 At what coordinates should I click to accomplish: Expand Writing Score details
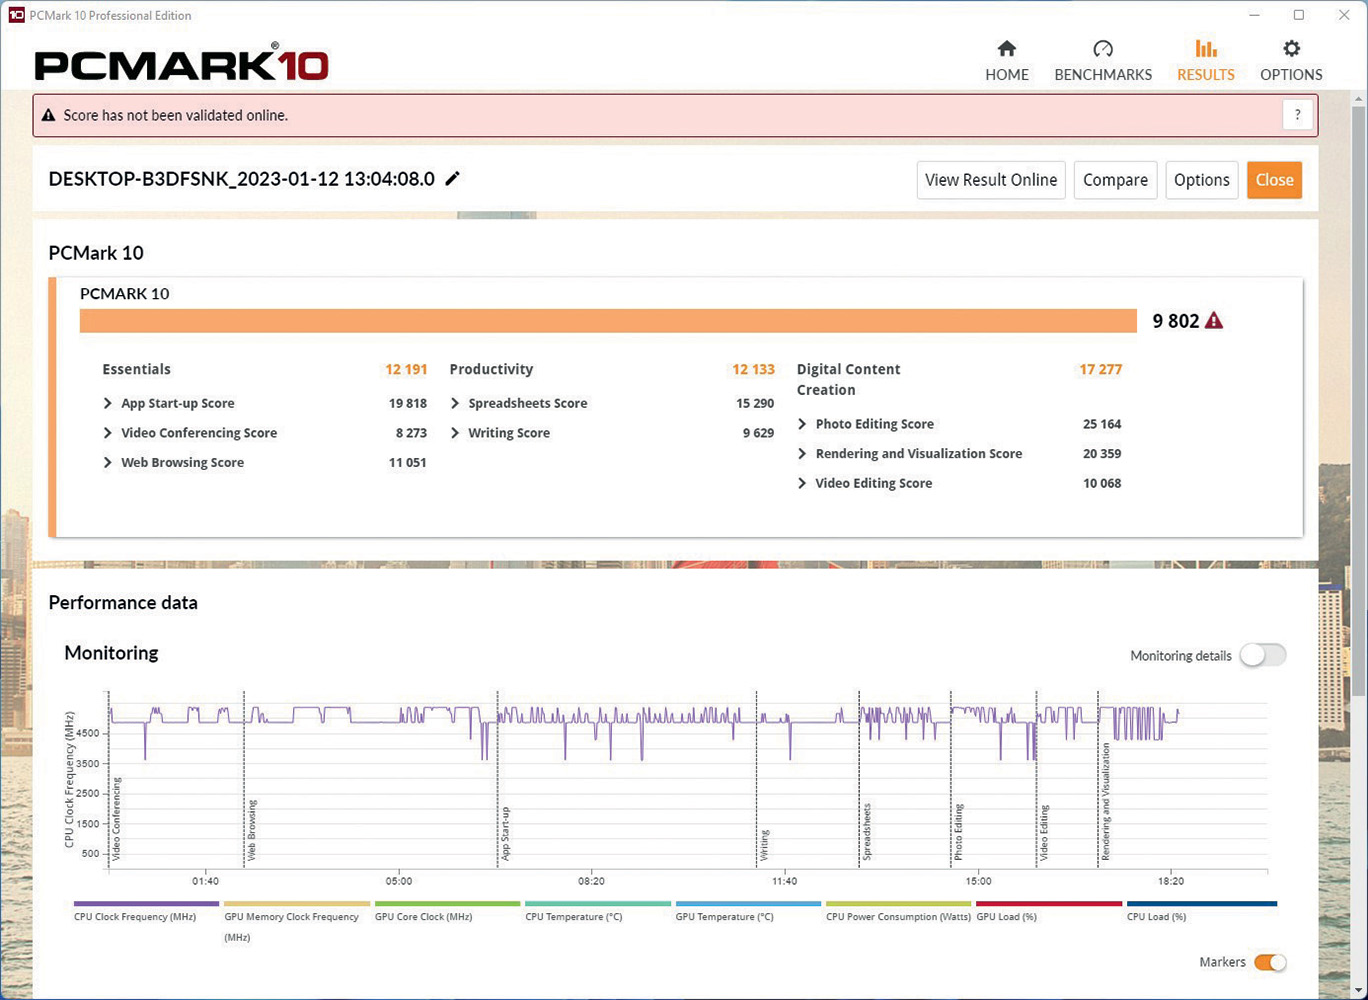click(x=455, y=433)
